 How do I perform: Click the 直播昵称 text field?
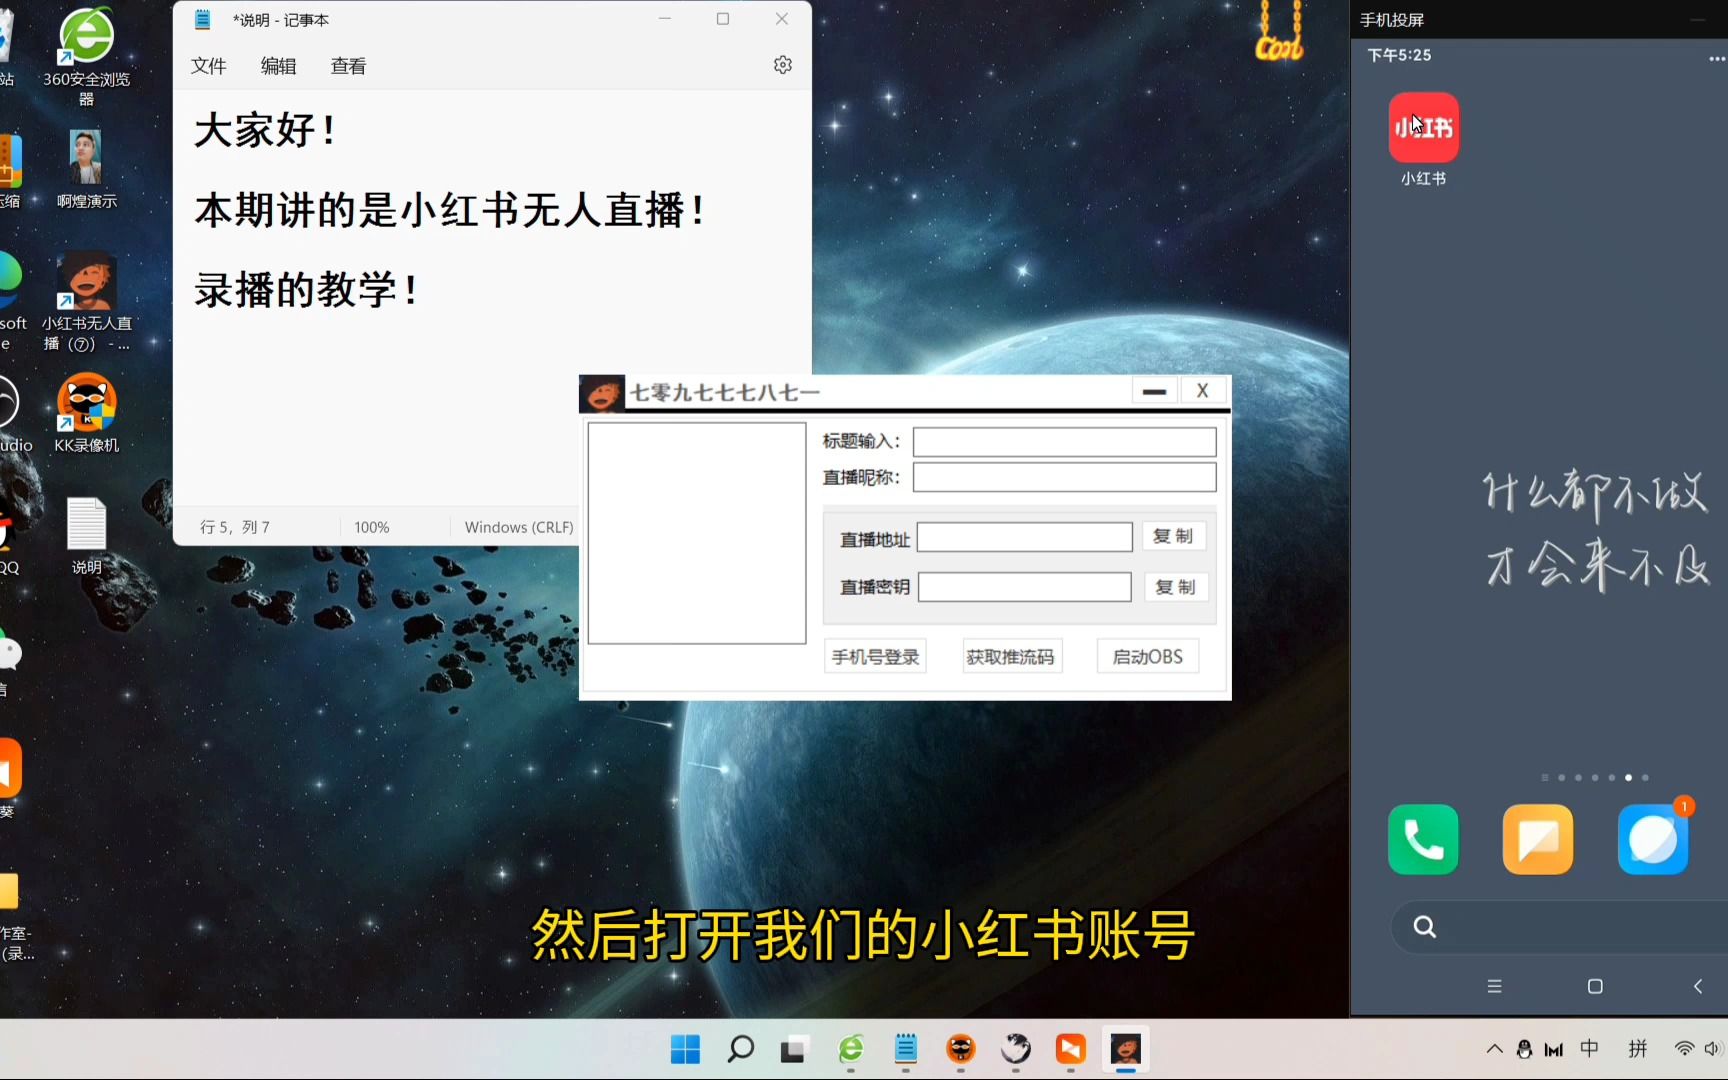point(1064,477)
